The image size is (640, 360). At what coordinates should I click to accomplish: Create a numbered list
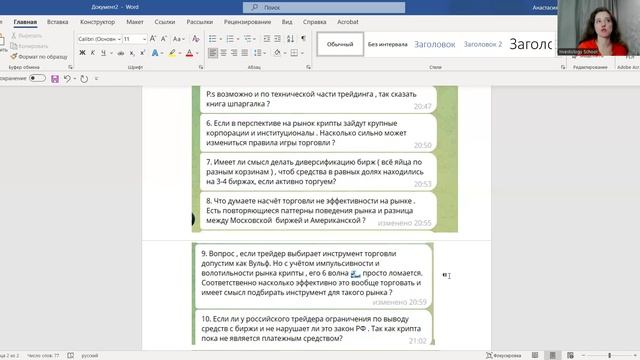[x=230, y=39]
